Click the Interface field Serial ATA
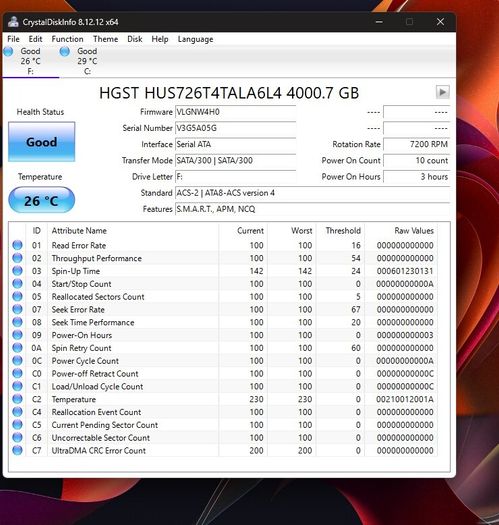This screenshot has width=499, height=525. pos(235,144)
